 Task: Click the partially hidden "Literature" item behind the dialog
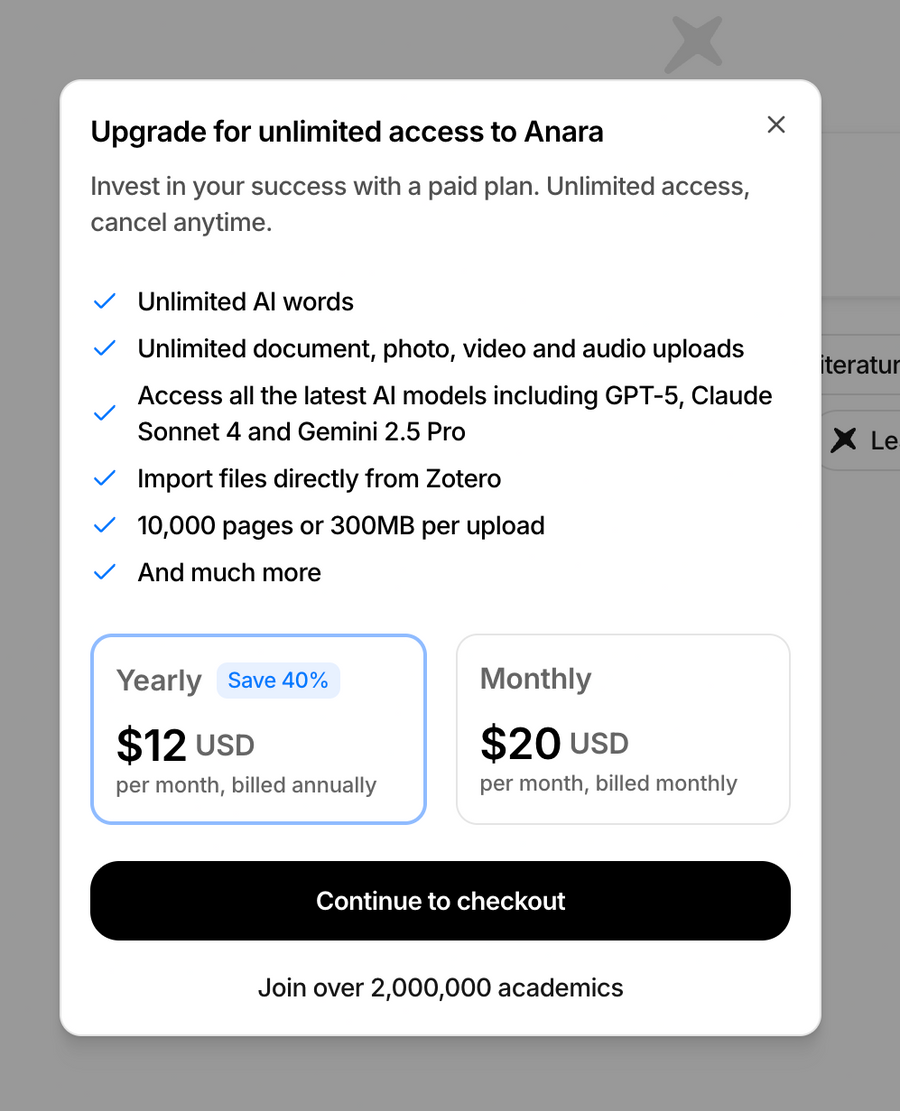point(862,365)
